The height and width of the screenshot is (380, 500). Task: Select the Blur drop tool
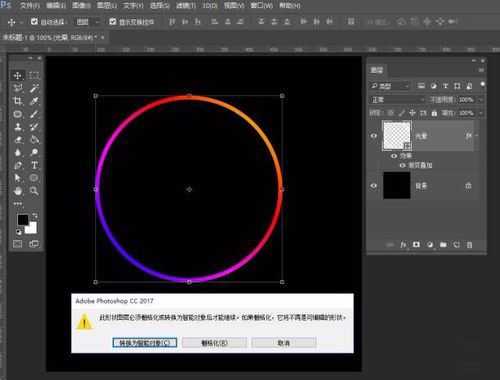coord(18,152)
